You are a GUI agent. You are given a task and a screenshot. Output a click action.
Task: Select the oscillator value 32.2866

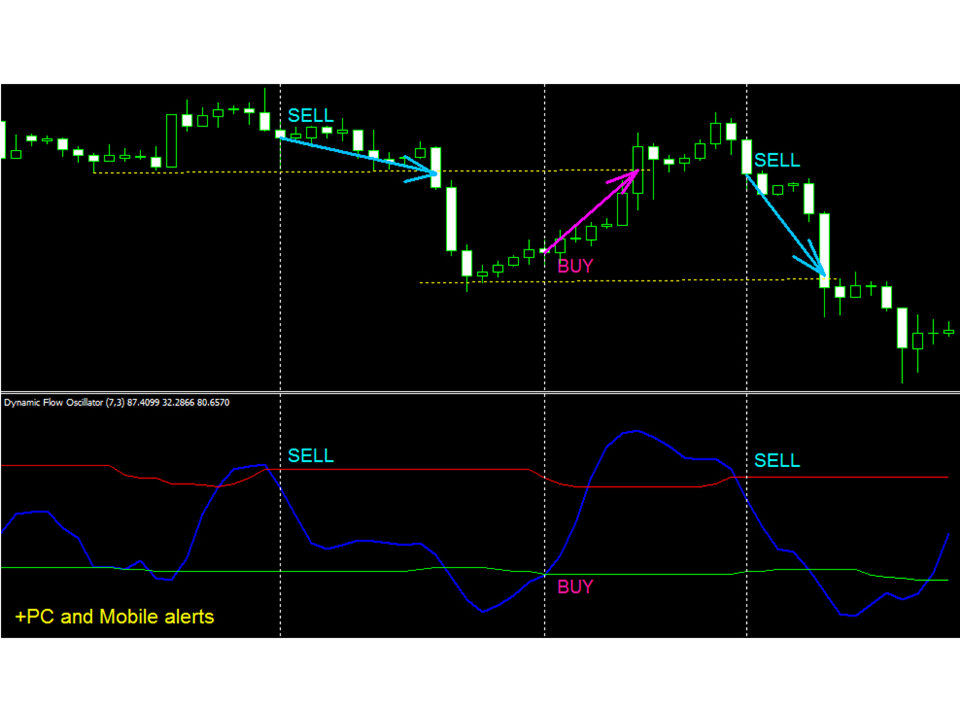click(178, 402)
